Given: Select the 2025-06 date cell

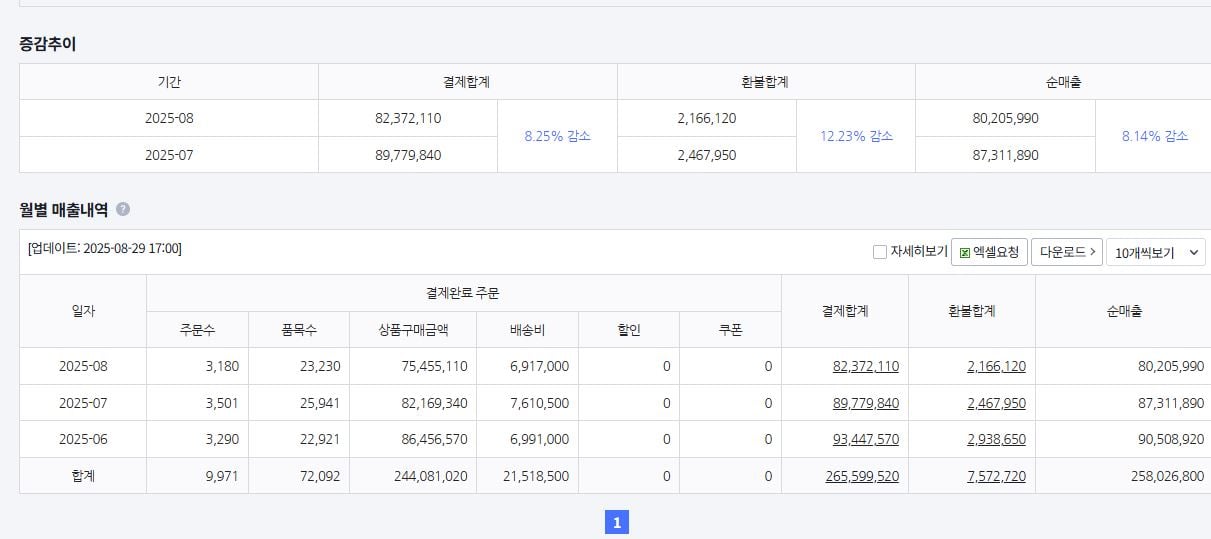Looking at the screenshot, I should (83, 440).
